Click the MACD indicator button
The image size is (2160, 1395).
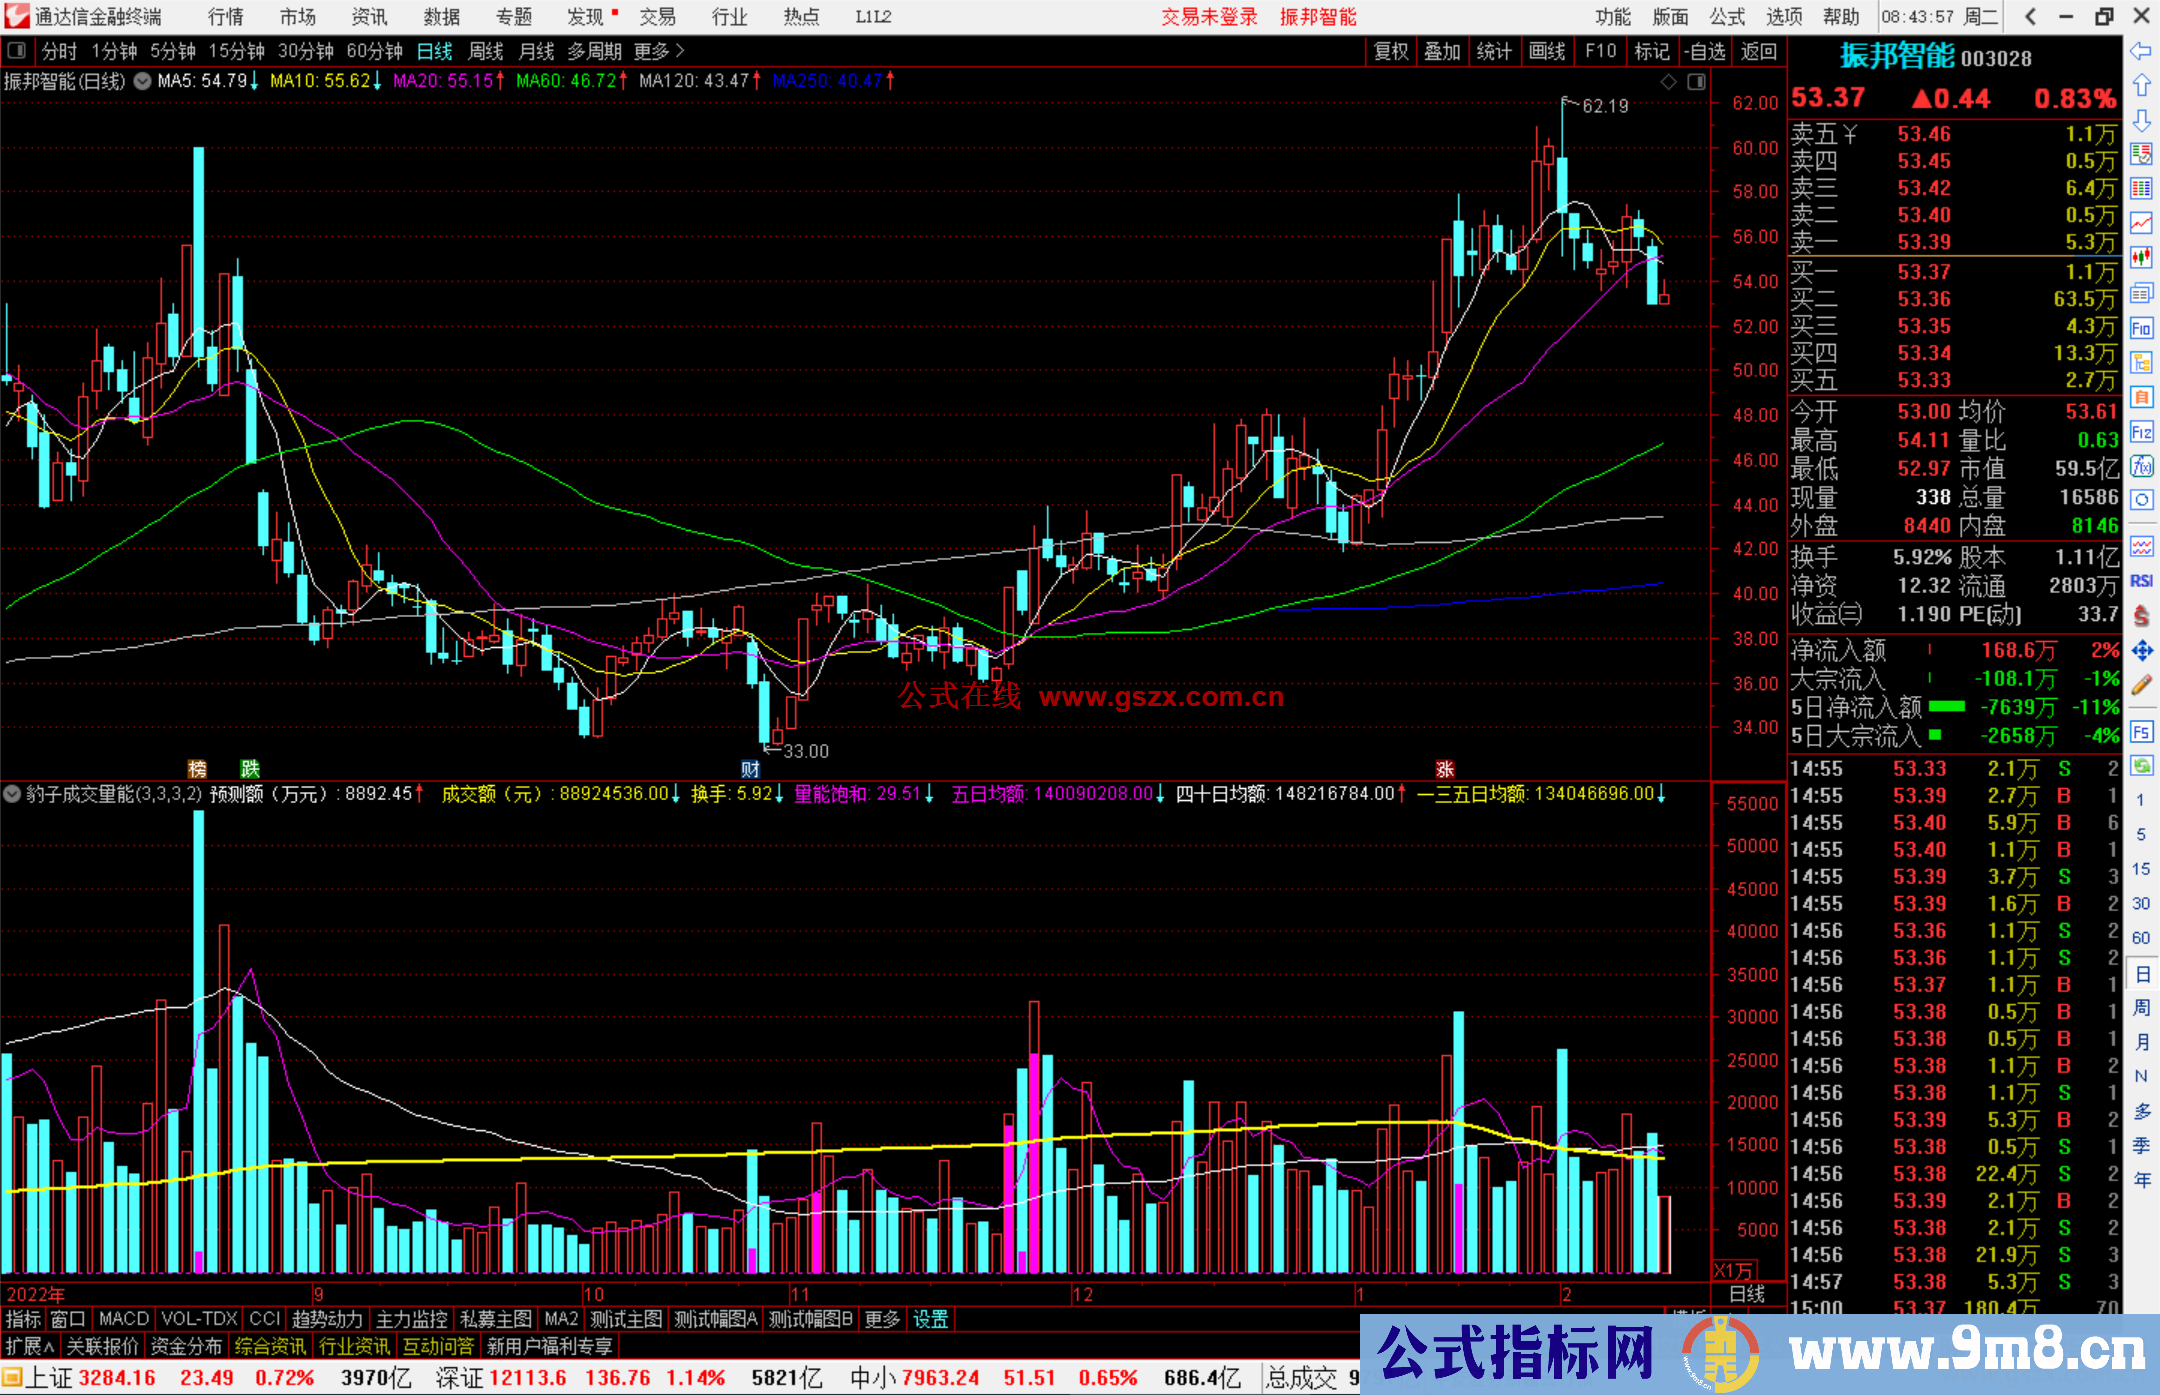pyautogui.click(x=124, y=1319)
